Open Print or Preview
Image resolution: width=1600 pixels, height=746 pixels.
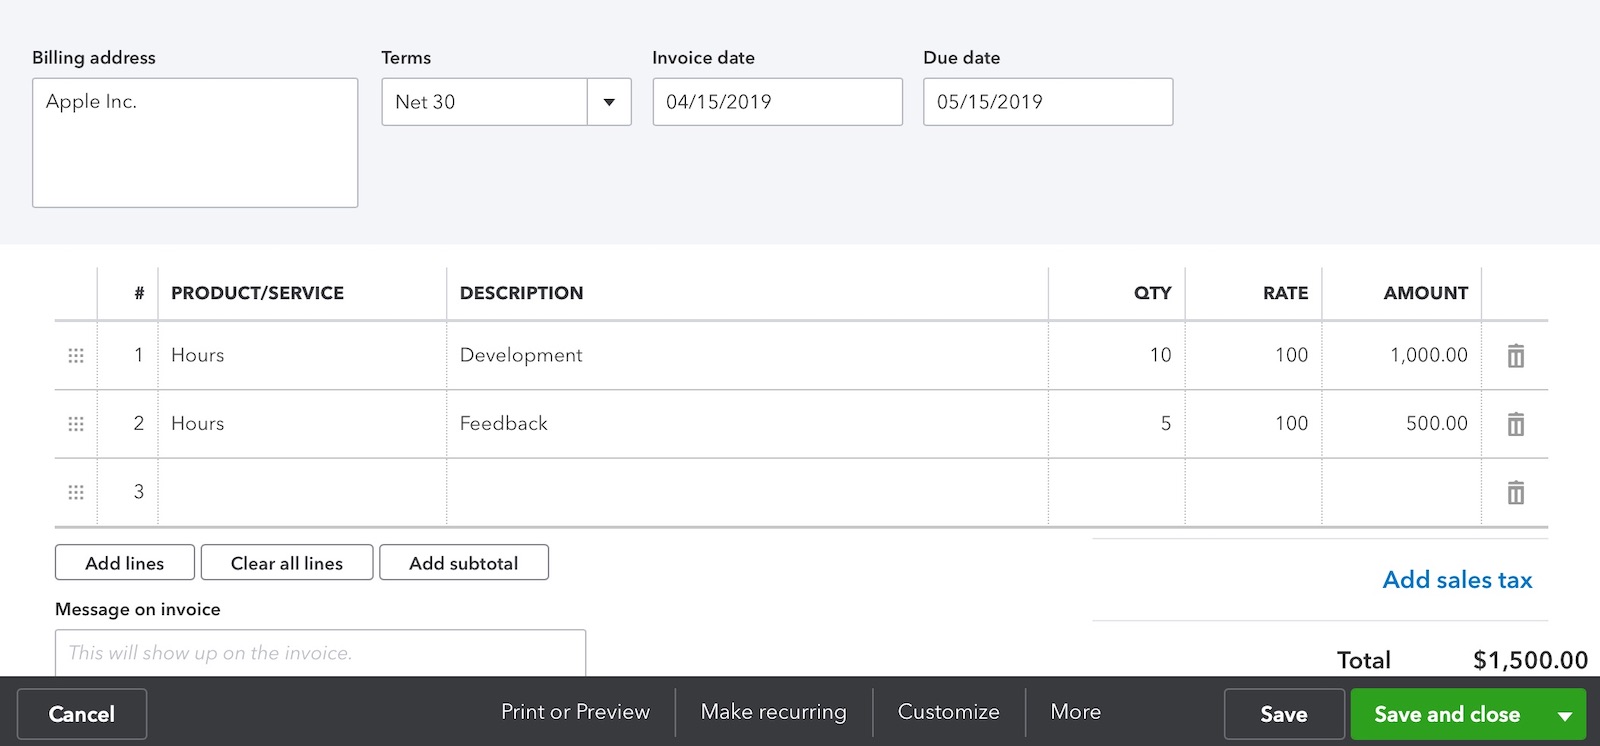pos(575,712)
